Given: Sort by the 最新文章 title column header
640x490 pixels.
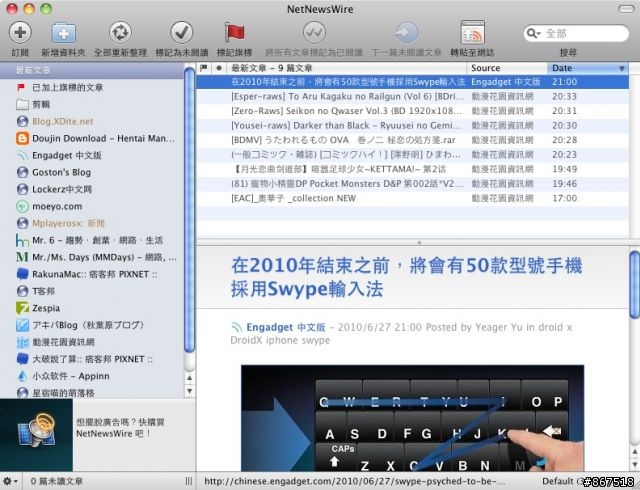Looking at the screenshot, I should tap(347, 68).
